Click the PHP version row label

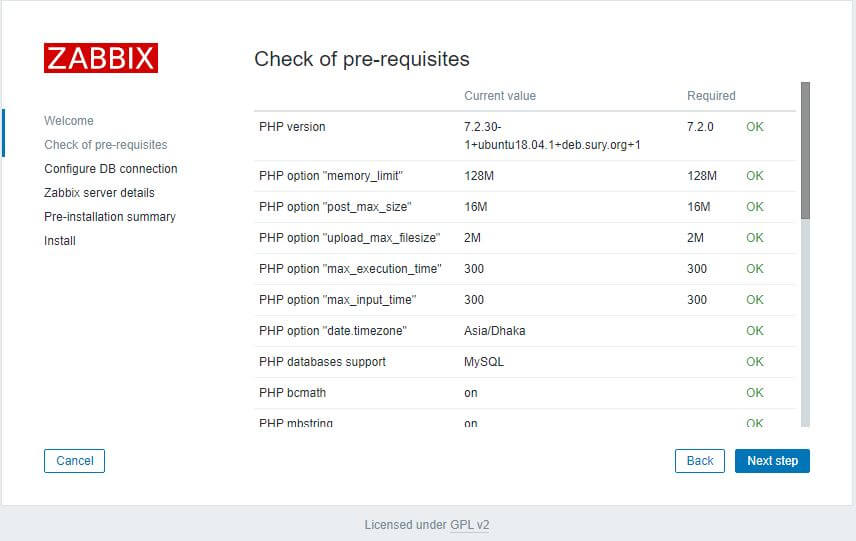[292, 127]
